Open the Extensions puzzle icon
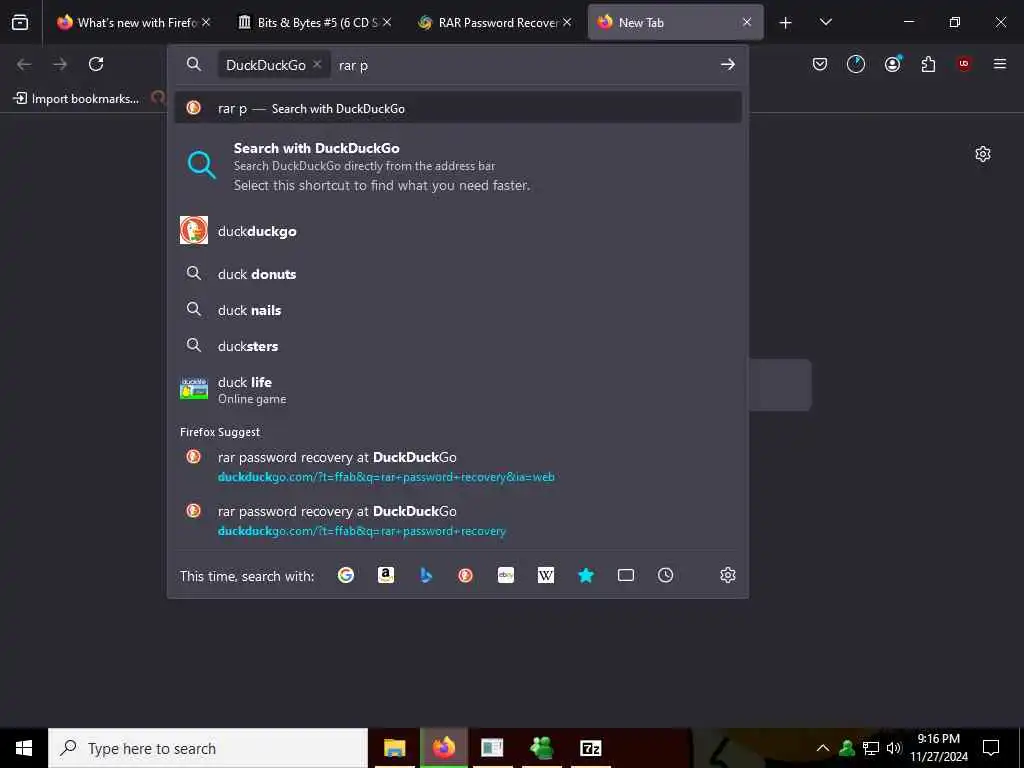Image resolution: width=1024 pixels, height=768 pixels. coord(928,64)
